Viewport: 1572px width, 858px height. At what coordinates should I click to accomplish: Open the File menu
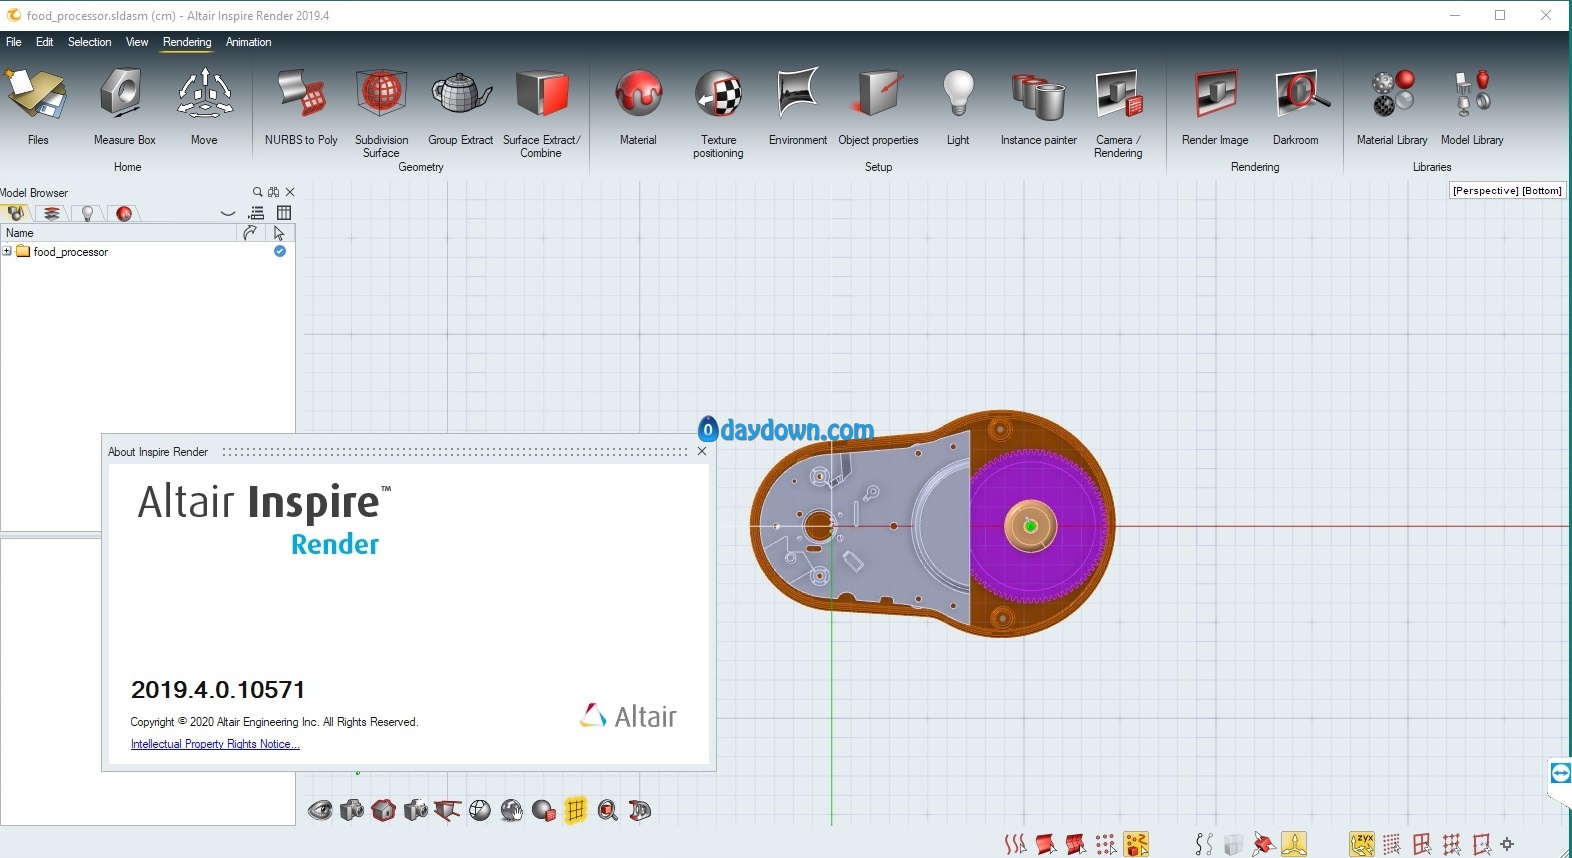click(14, 42)
